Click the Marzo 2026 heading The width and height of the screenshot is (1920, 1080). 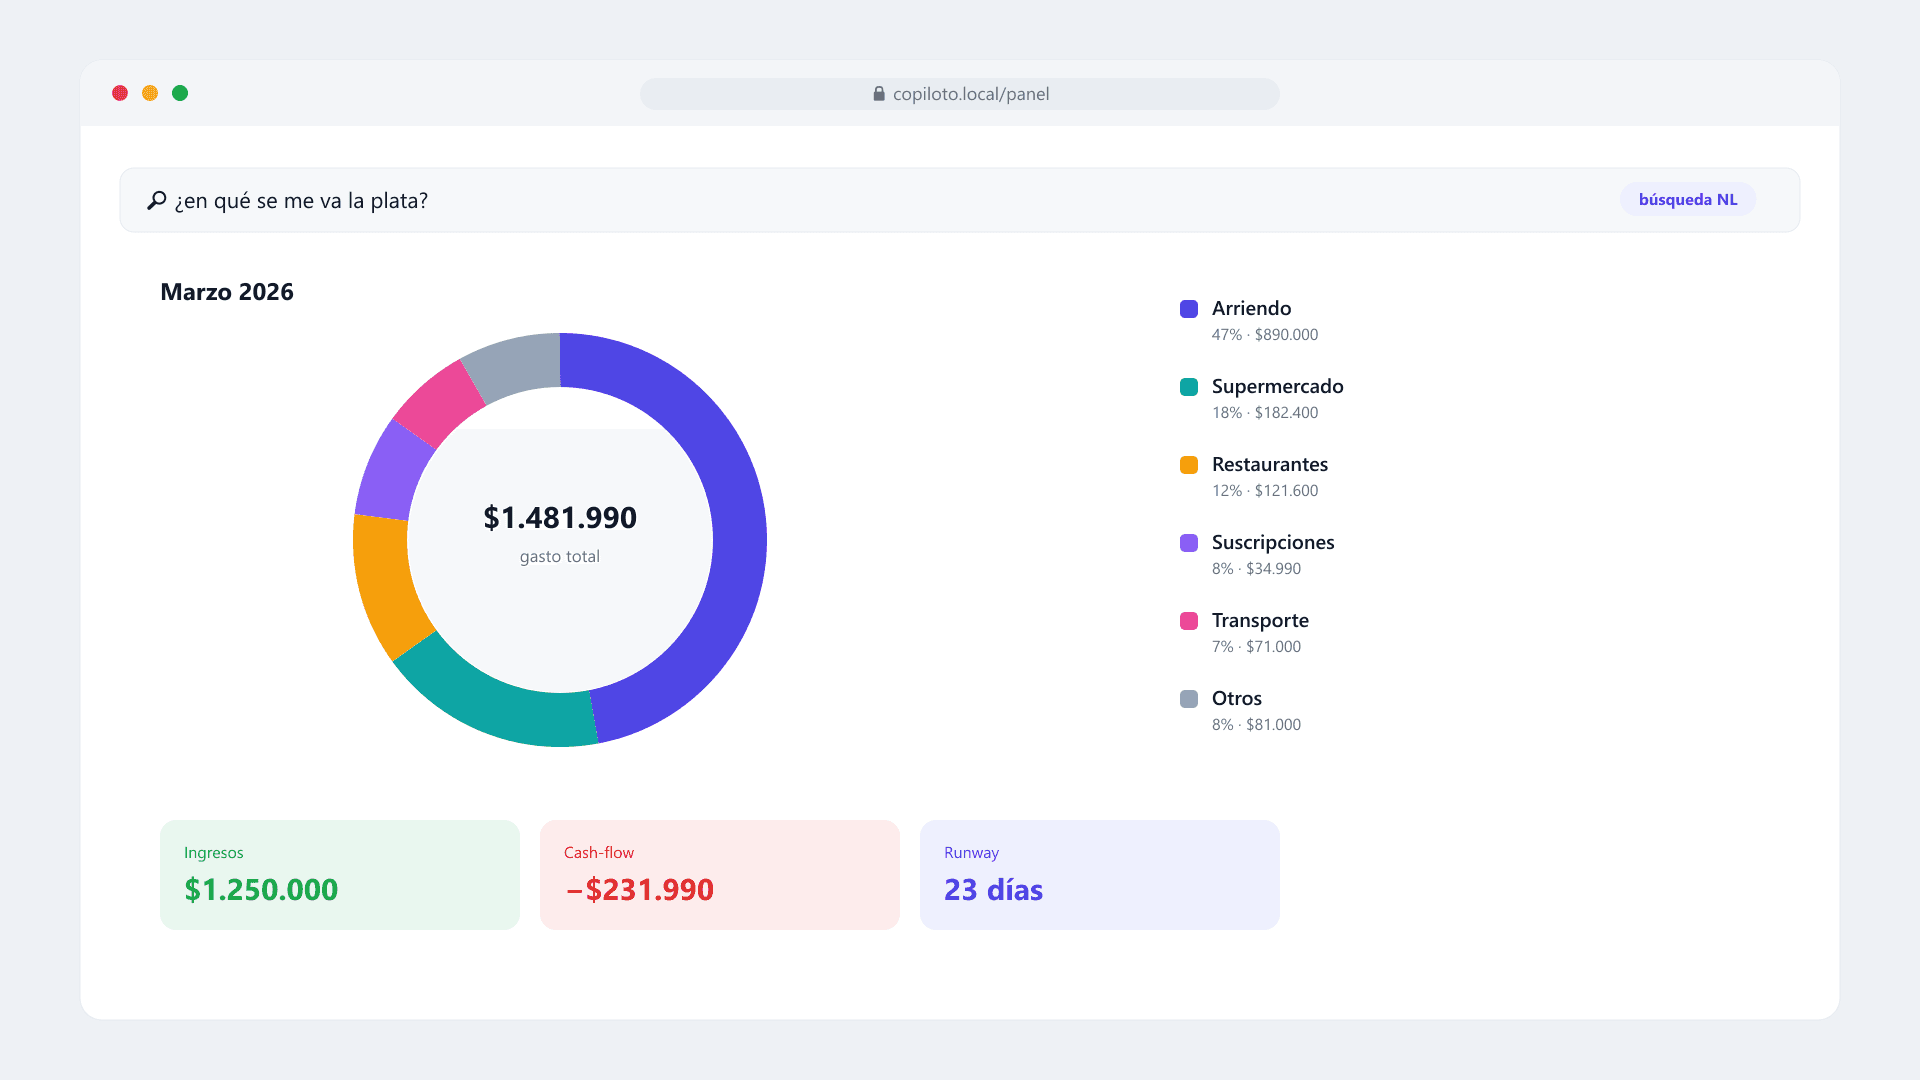click(x=227, y=292)
